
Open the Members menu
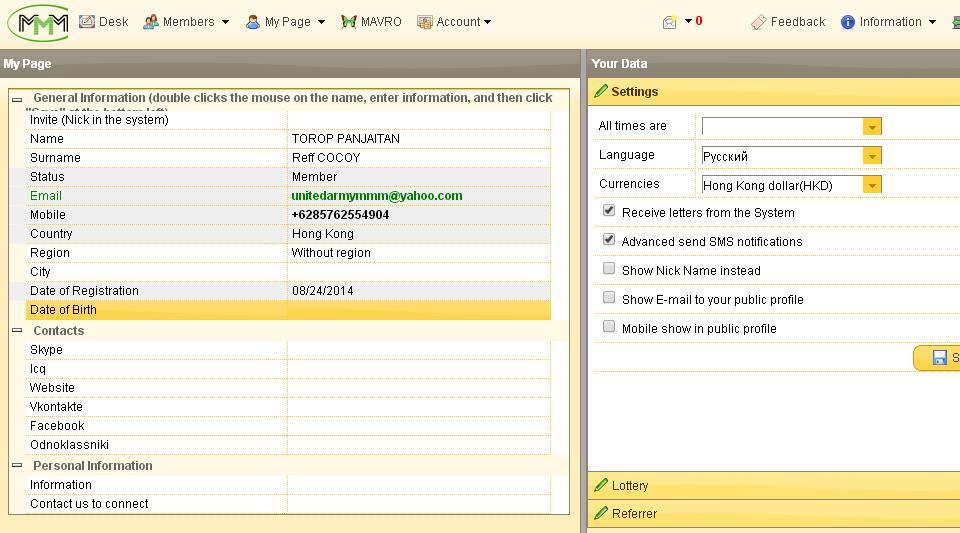[187, 22]
